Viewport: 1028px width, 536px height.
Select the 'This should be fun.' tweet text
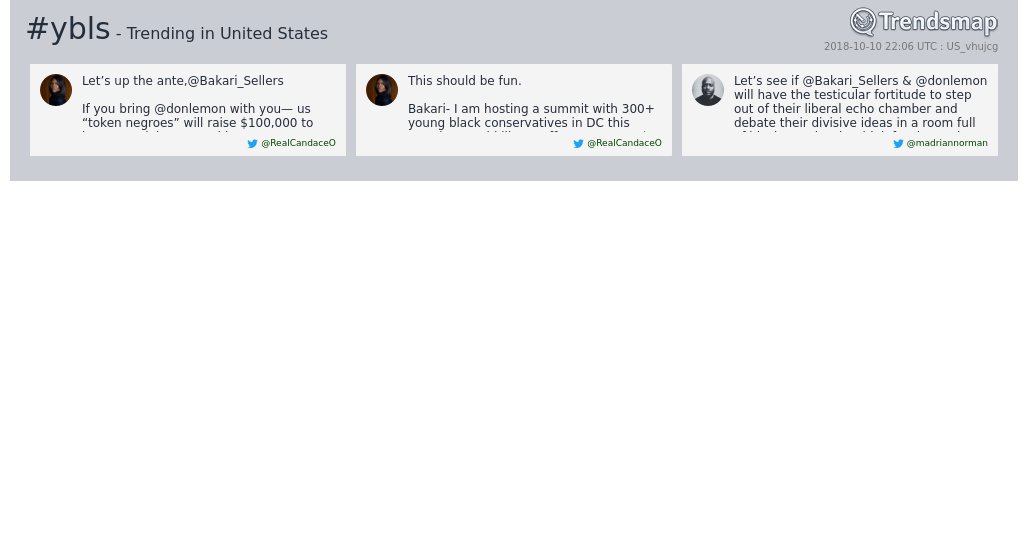(x=465, y=81)
